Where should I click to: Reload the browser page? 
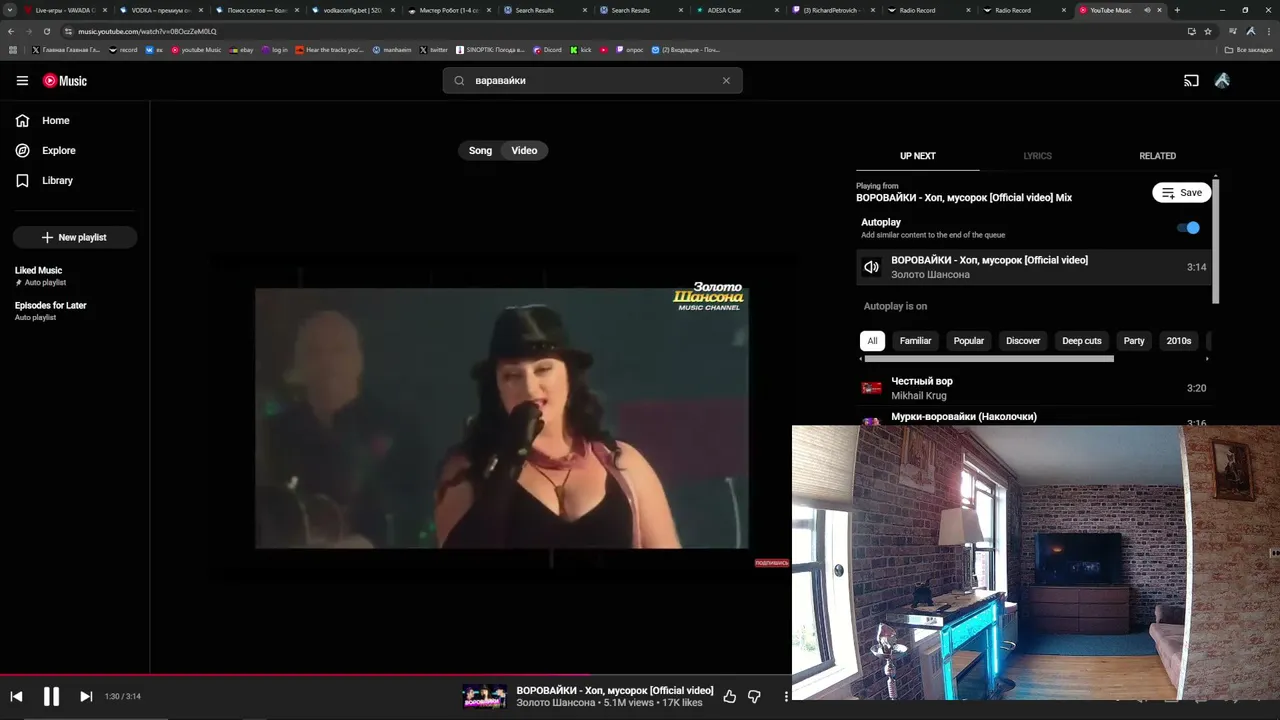click(x=46, y=31)
